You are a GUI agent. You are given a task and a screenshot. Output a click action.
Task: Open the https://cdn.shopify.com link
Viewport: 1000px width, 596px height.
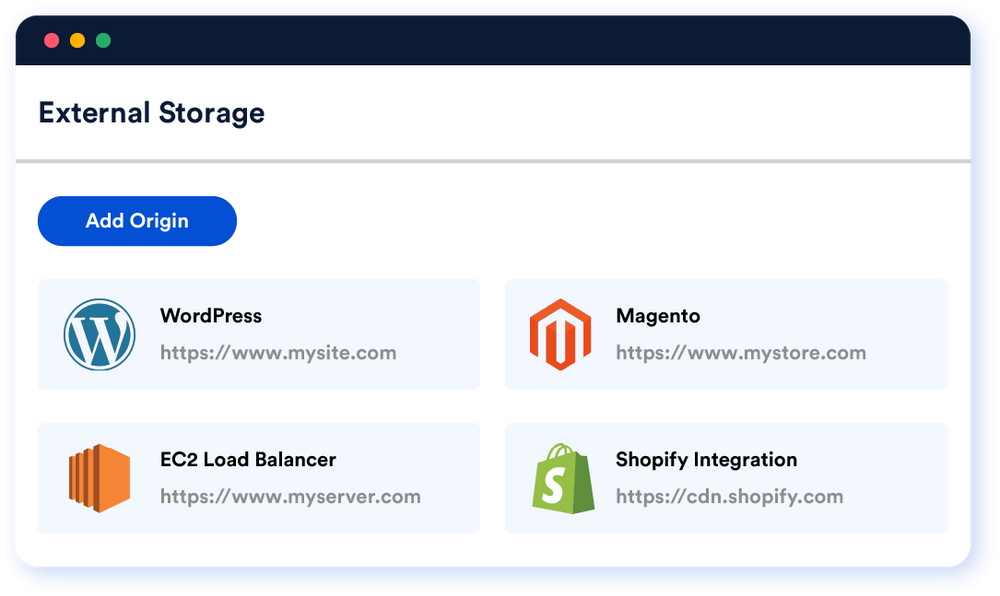coord(730,497)
